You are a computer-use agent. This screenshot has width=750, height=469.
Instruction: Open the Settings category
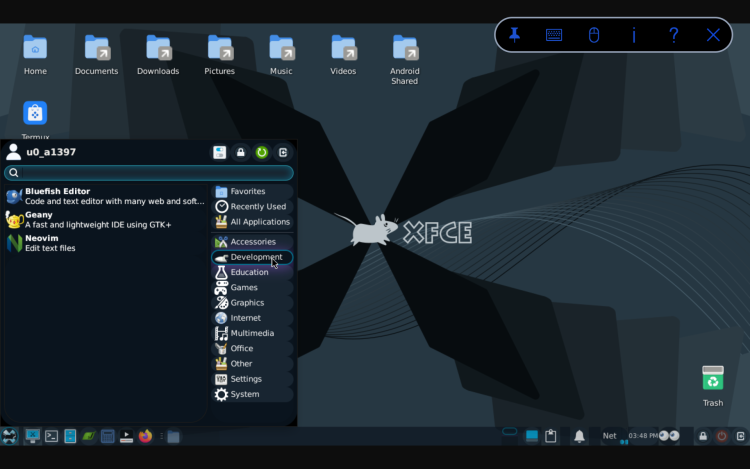[x=252, y=379]
